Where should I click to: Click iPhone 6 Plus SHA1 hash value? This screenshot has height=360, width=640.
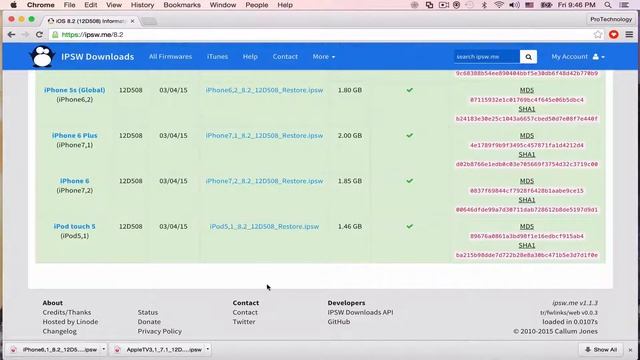point(527,164)
